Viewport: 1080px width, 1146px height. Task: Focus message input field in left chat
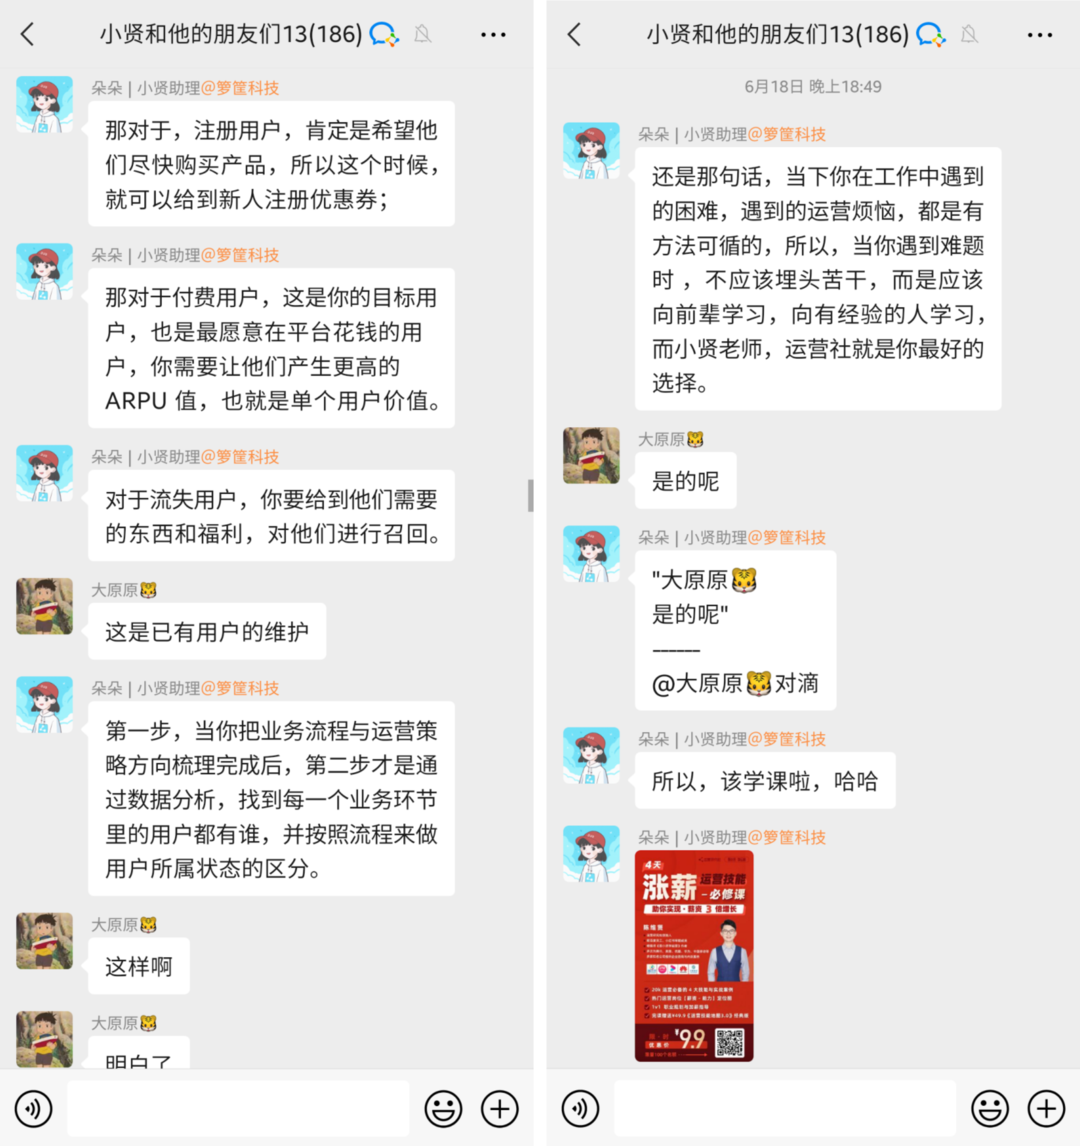[x=238, y=1109]
